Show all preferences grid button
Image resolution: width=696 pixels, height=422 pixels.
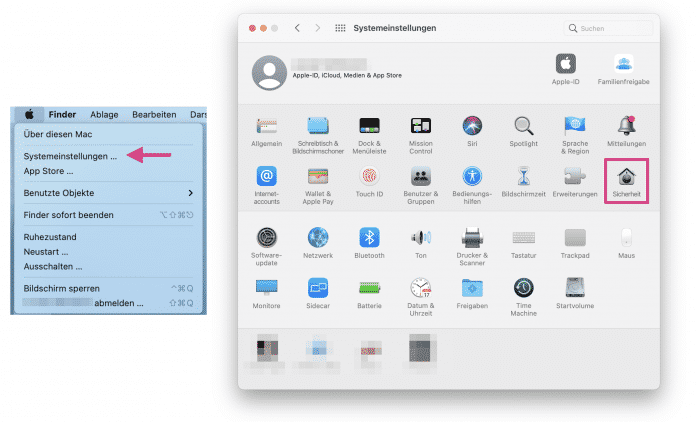[340, 29]
